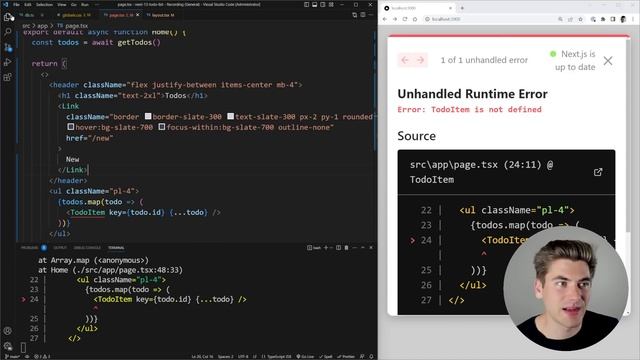
Task: Open the Manage gear menu
Action: click(x=8, y=346)
